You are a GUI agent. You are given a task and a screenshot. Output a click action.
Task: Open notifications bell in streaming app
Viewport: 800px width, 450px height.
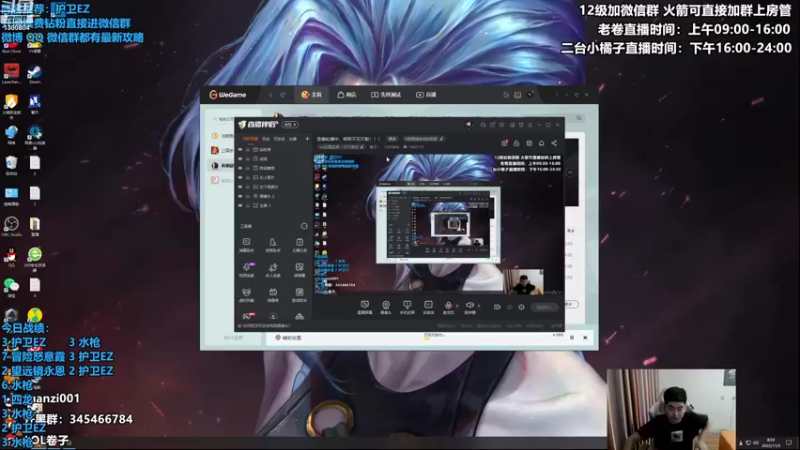[541, 143]
